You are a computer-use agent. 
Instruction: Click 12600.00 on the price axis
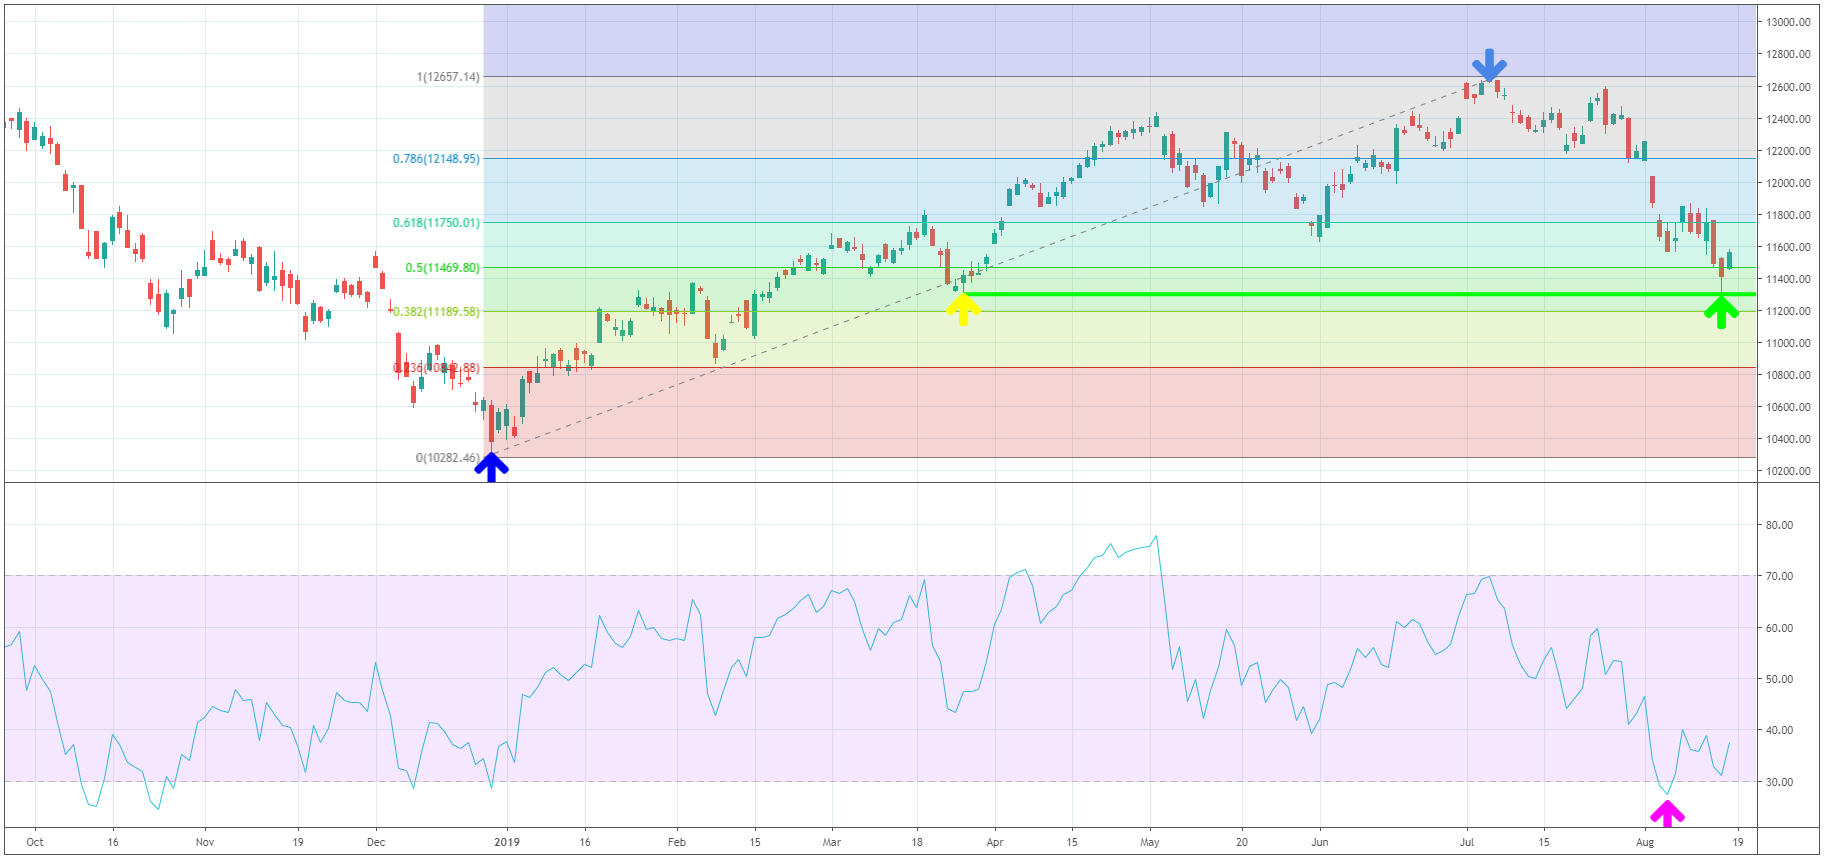point(1788,87)
